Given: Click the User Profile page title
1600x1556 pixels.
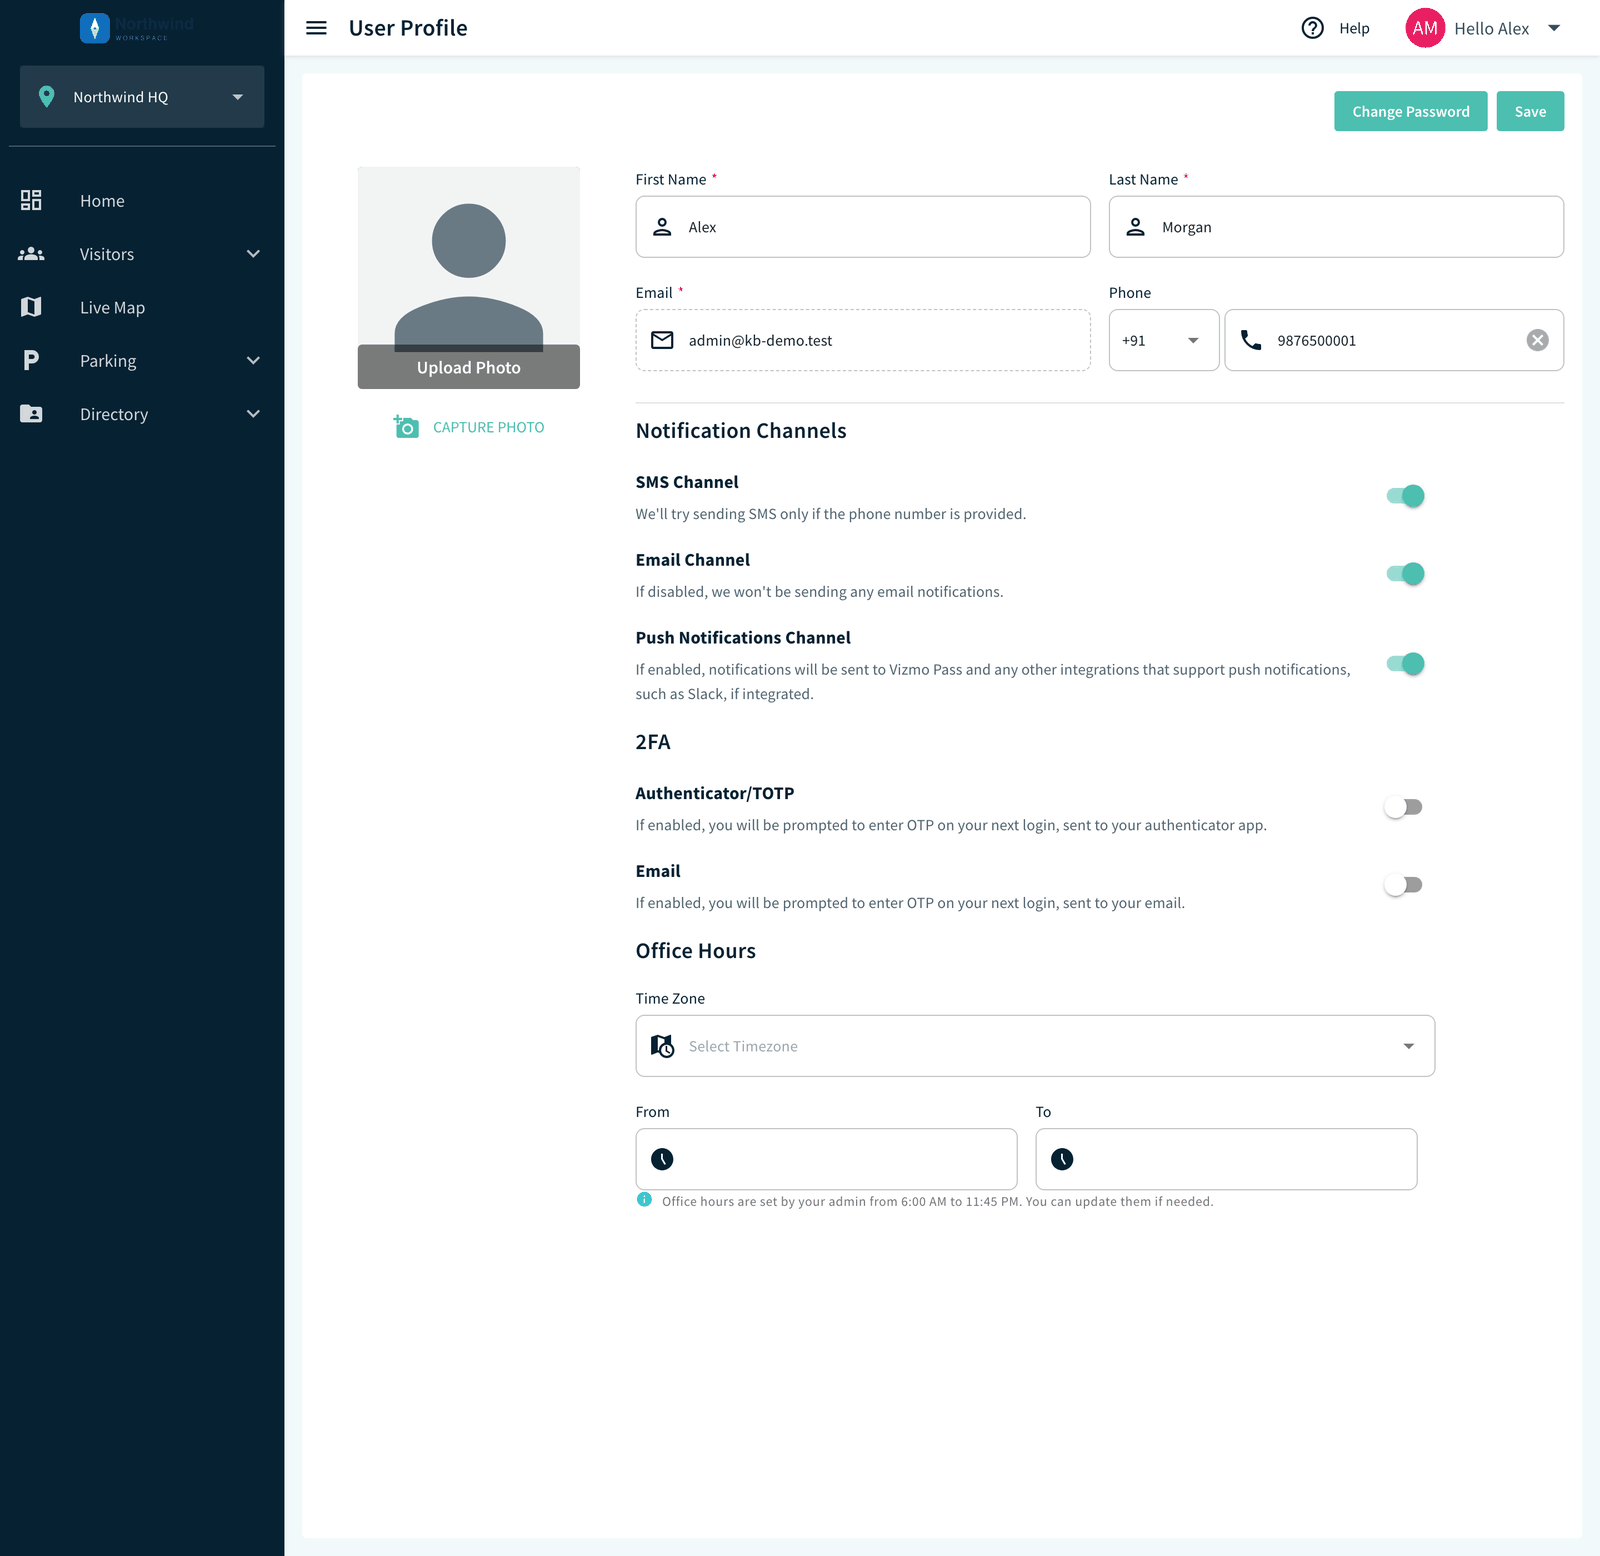Looking at the screenshot, I should 408,28.
